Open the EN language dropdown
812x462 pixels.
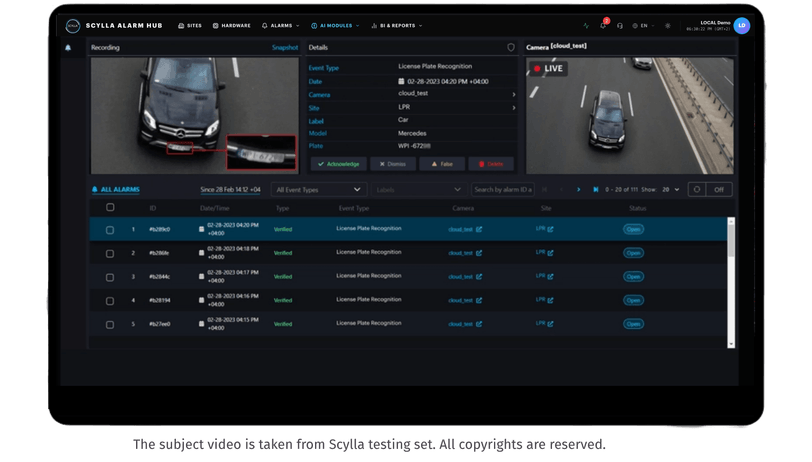(x=643, y=25)
